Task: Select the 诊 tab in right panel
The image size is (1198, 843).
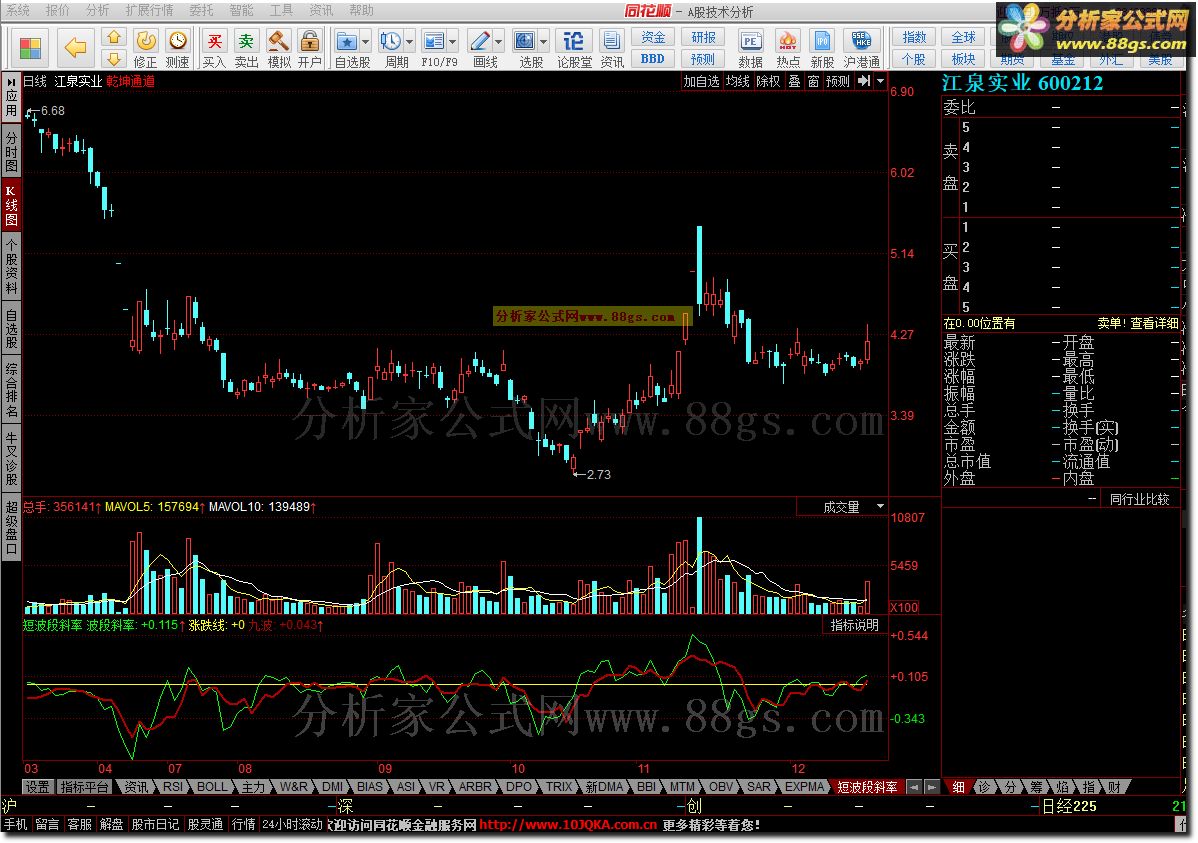Action: point(984,786)
